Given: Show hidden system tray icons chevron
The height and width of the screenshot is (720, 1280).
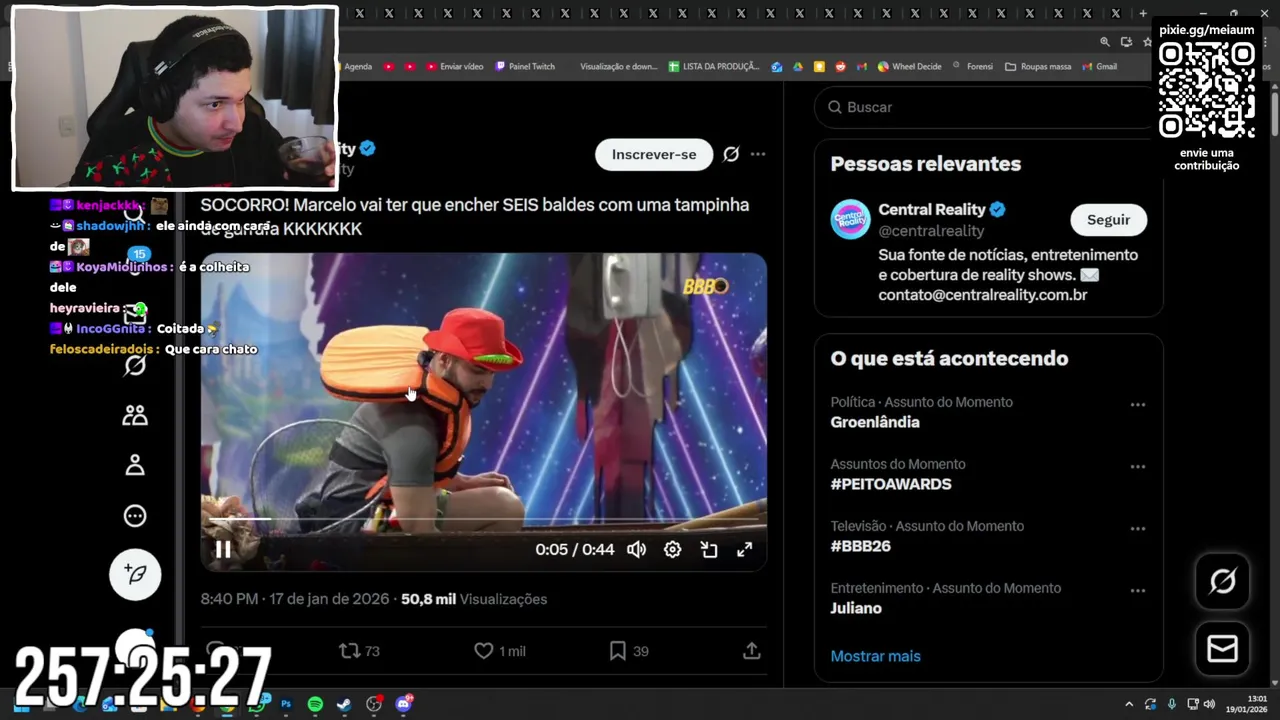Looking at the screenshot, I should point(1129,704).
